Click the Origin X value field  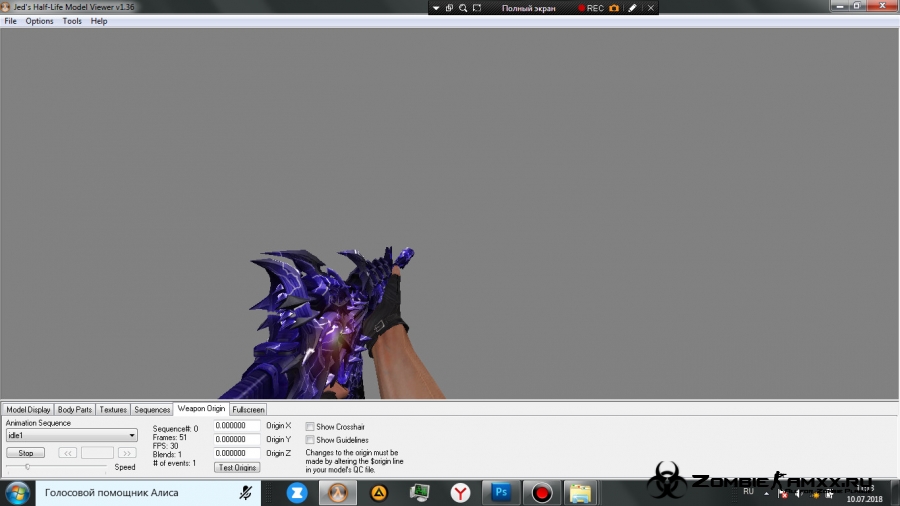[x=237, y=426]
